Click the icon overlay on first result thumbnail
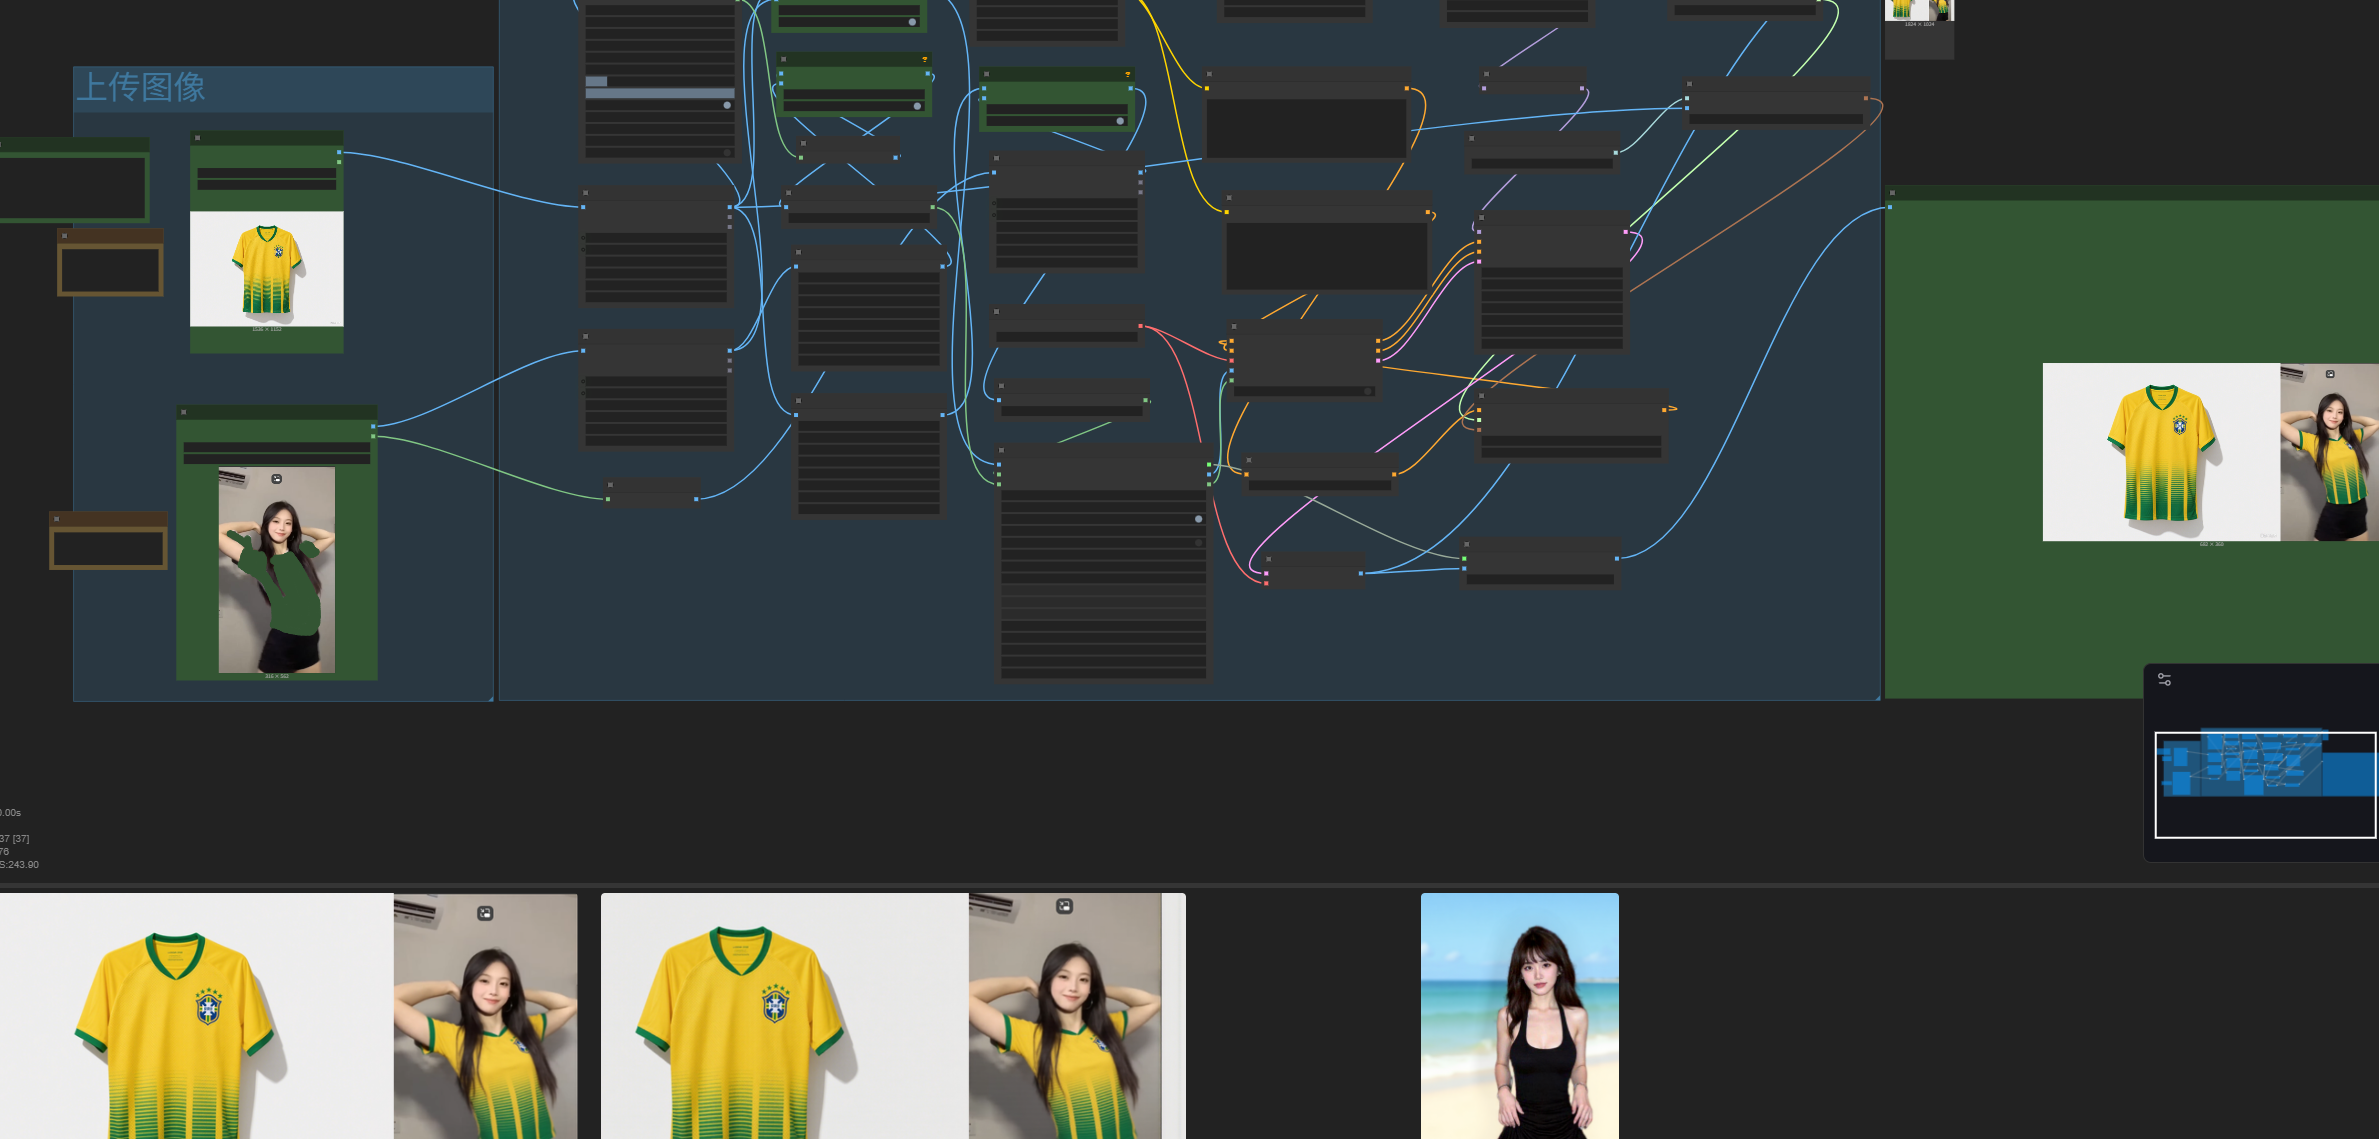 click(485, 913)
